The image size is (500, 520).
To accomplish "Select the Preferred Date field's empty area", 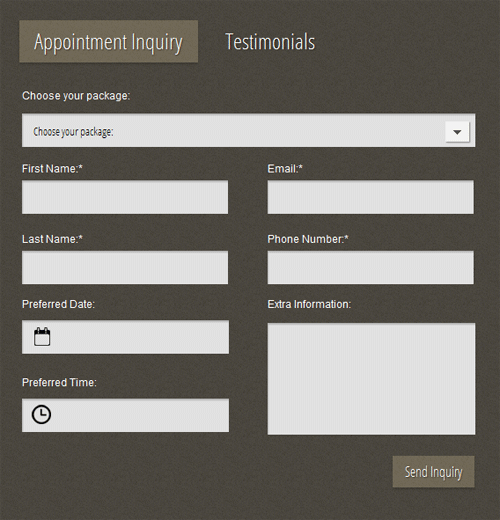I will (x=140, y=337).
